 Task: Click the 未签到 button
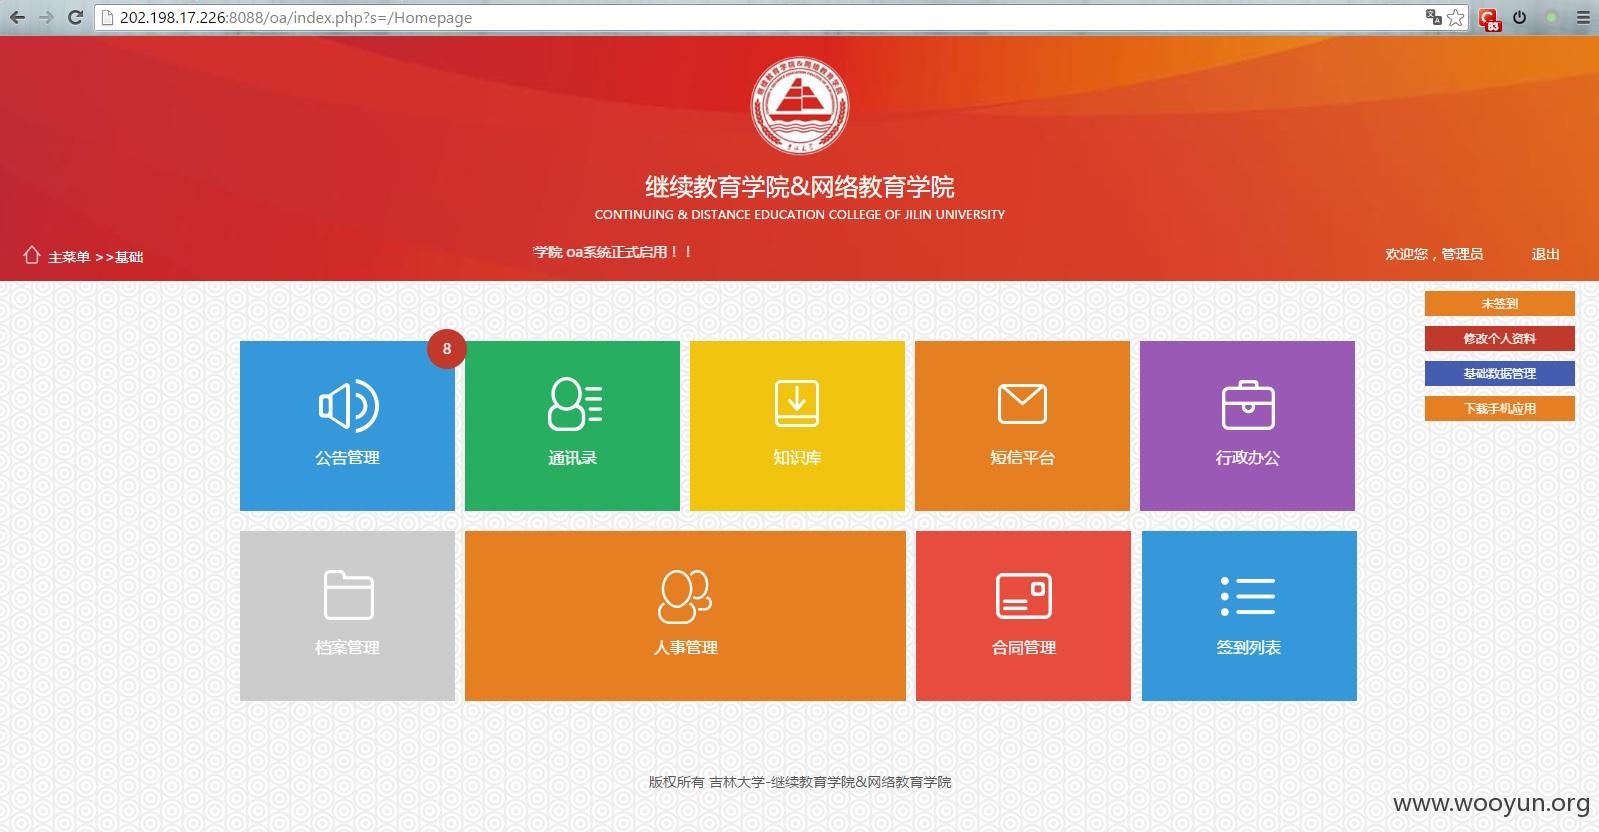1499,303
